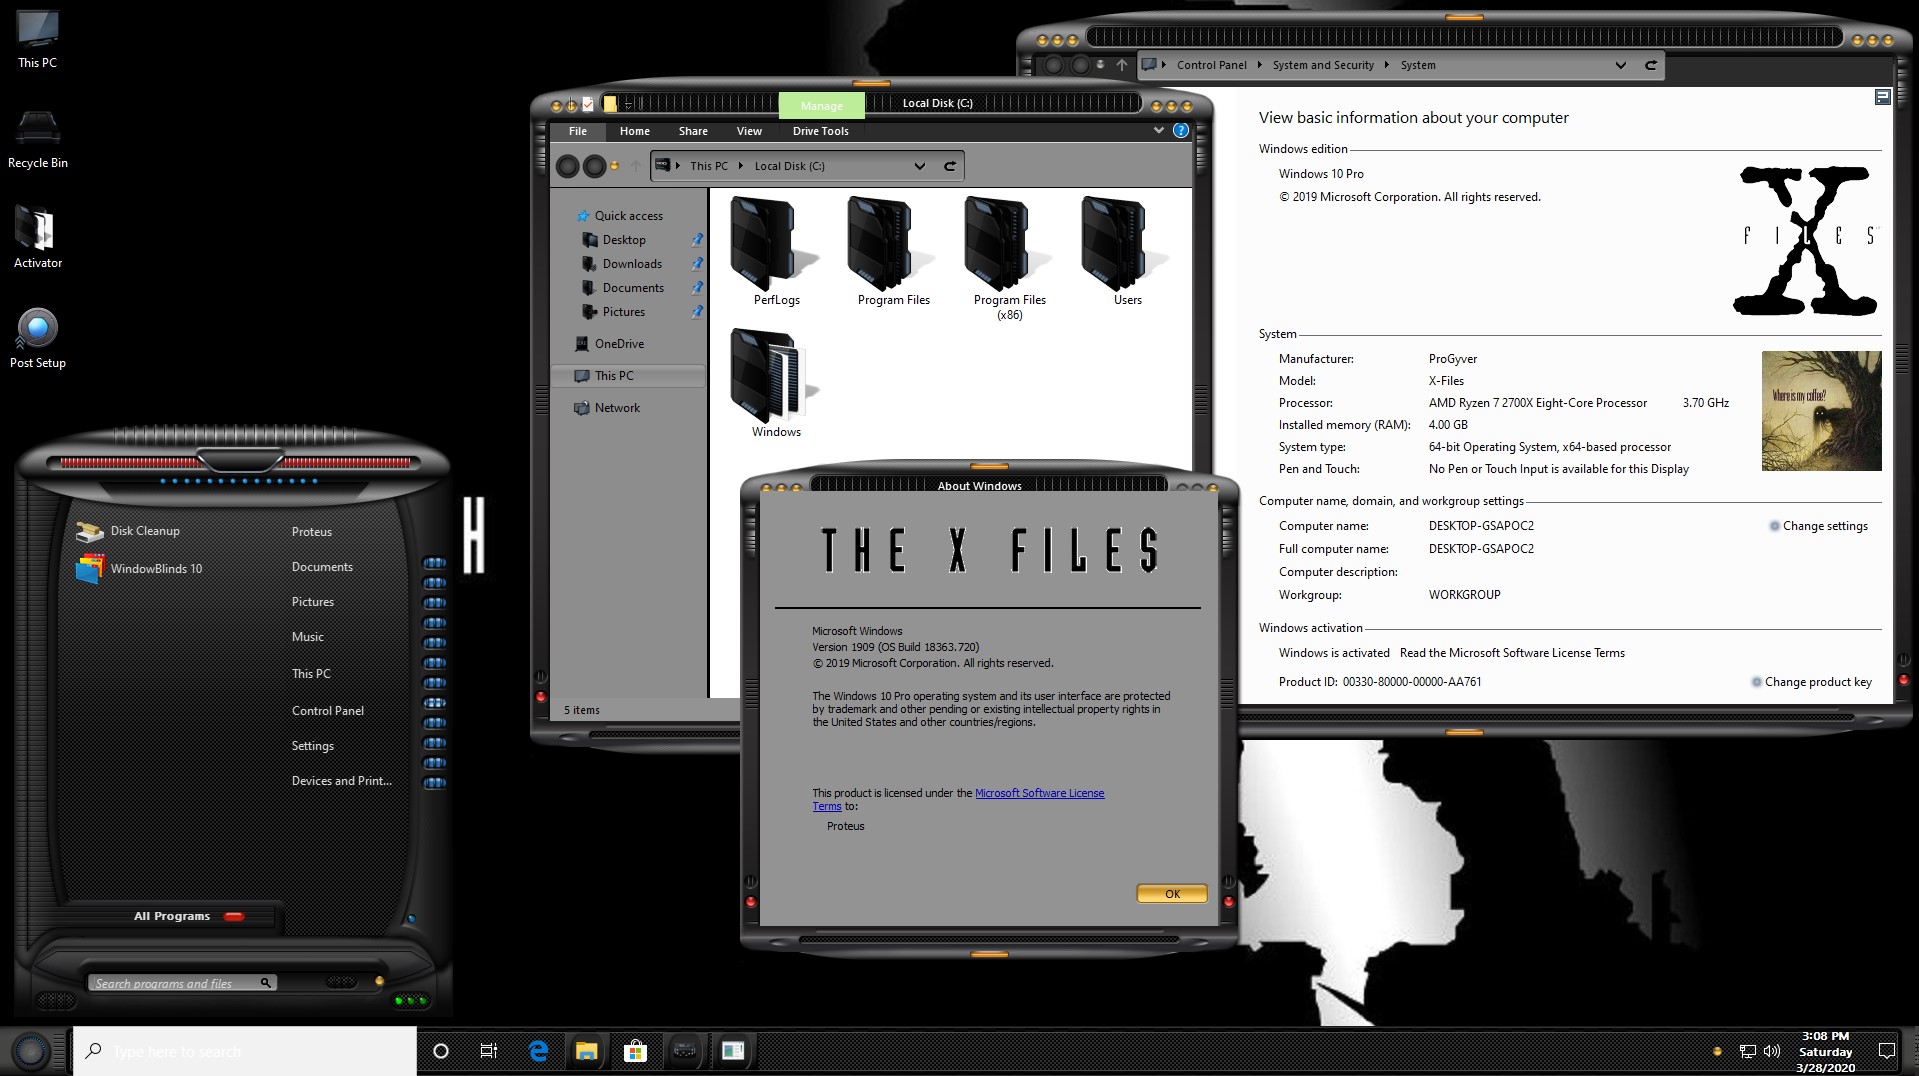Open Settings from the Start menu
Screen dimensions: 1919x1076
coord(313,746)
